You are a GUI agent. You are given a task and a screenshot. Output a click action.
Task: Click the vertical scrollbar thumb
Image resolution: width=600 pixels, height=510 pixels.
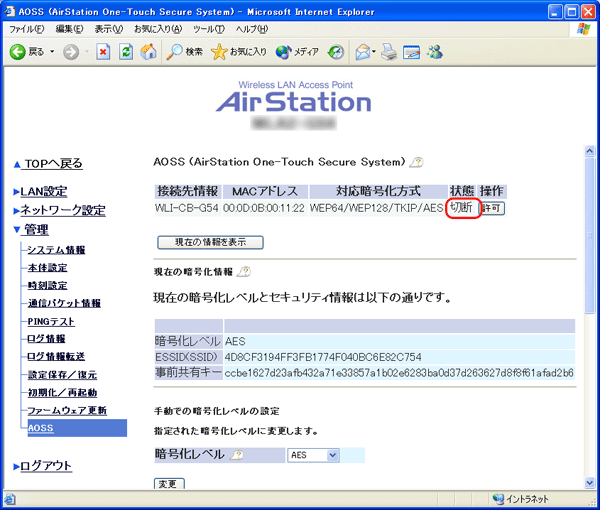[x=590, y=235]
